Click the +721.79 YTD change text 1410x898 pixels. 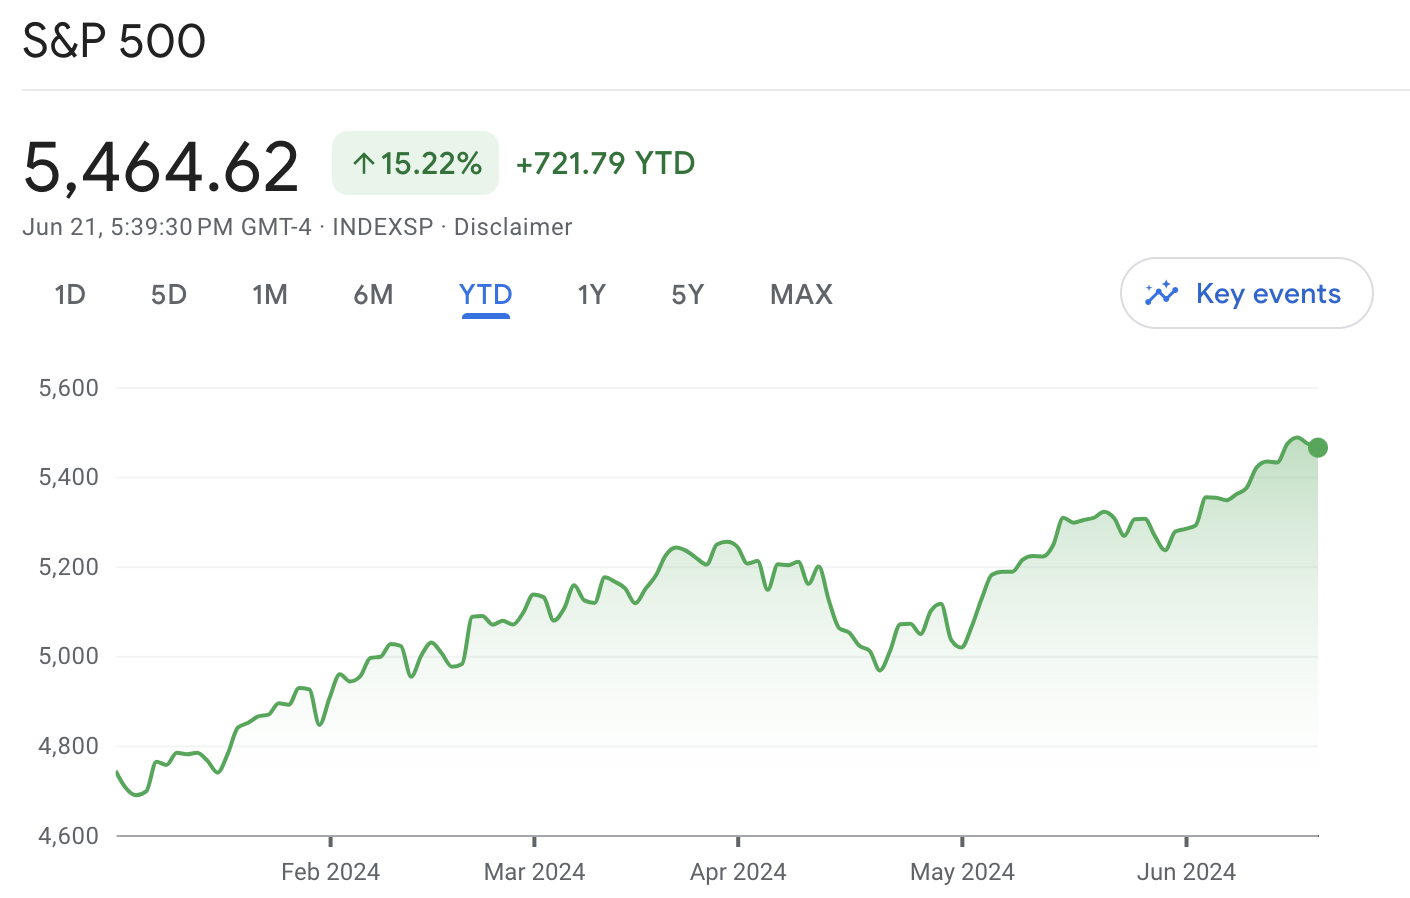(x=605, y=163)
